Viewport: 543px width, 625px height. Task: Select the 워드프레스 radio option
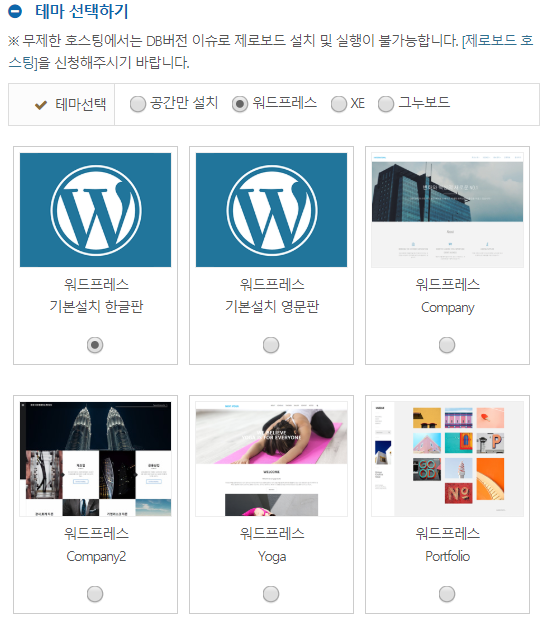240,104
